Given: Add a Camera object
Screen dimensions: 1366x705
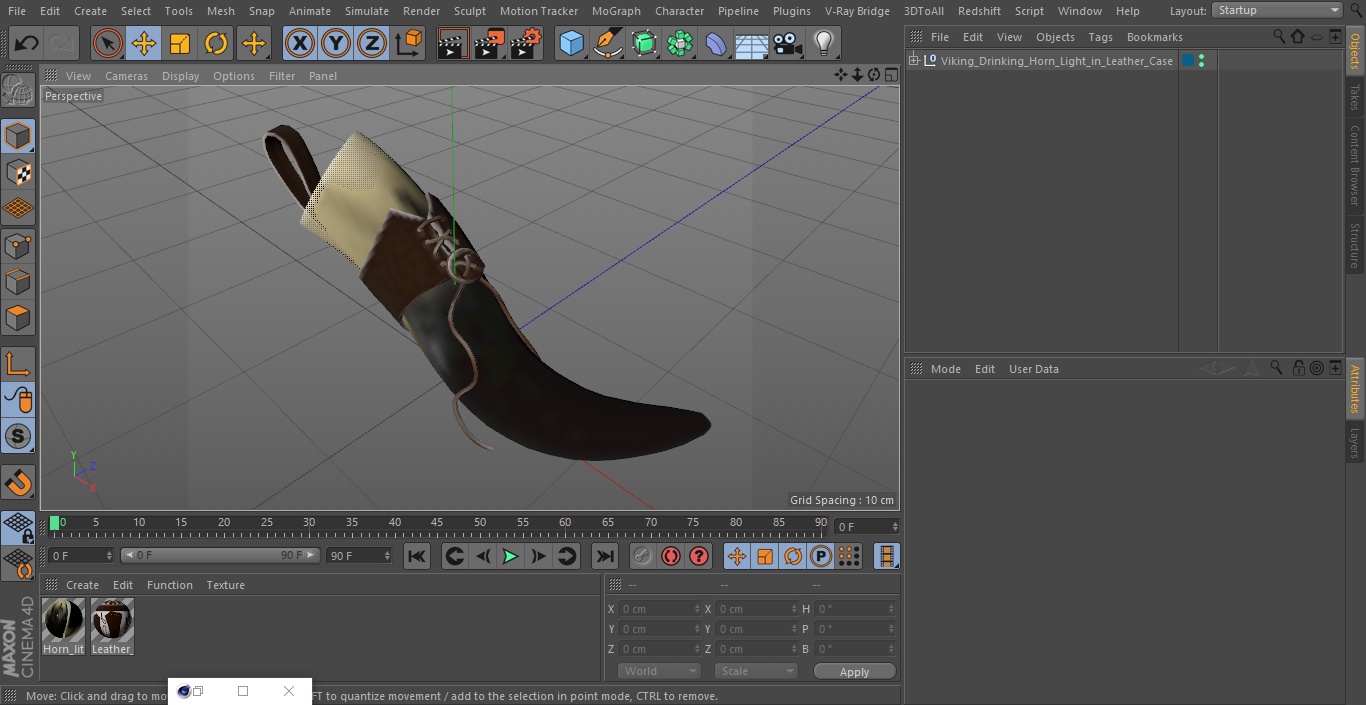Looking at the screenshot, I should [x=788, y=43].
